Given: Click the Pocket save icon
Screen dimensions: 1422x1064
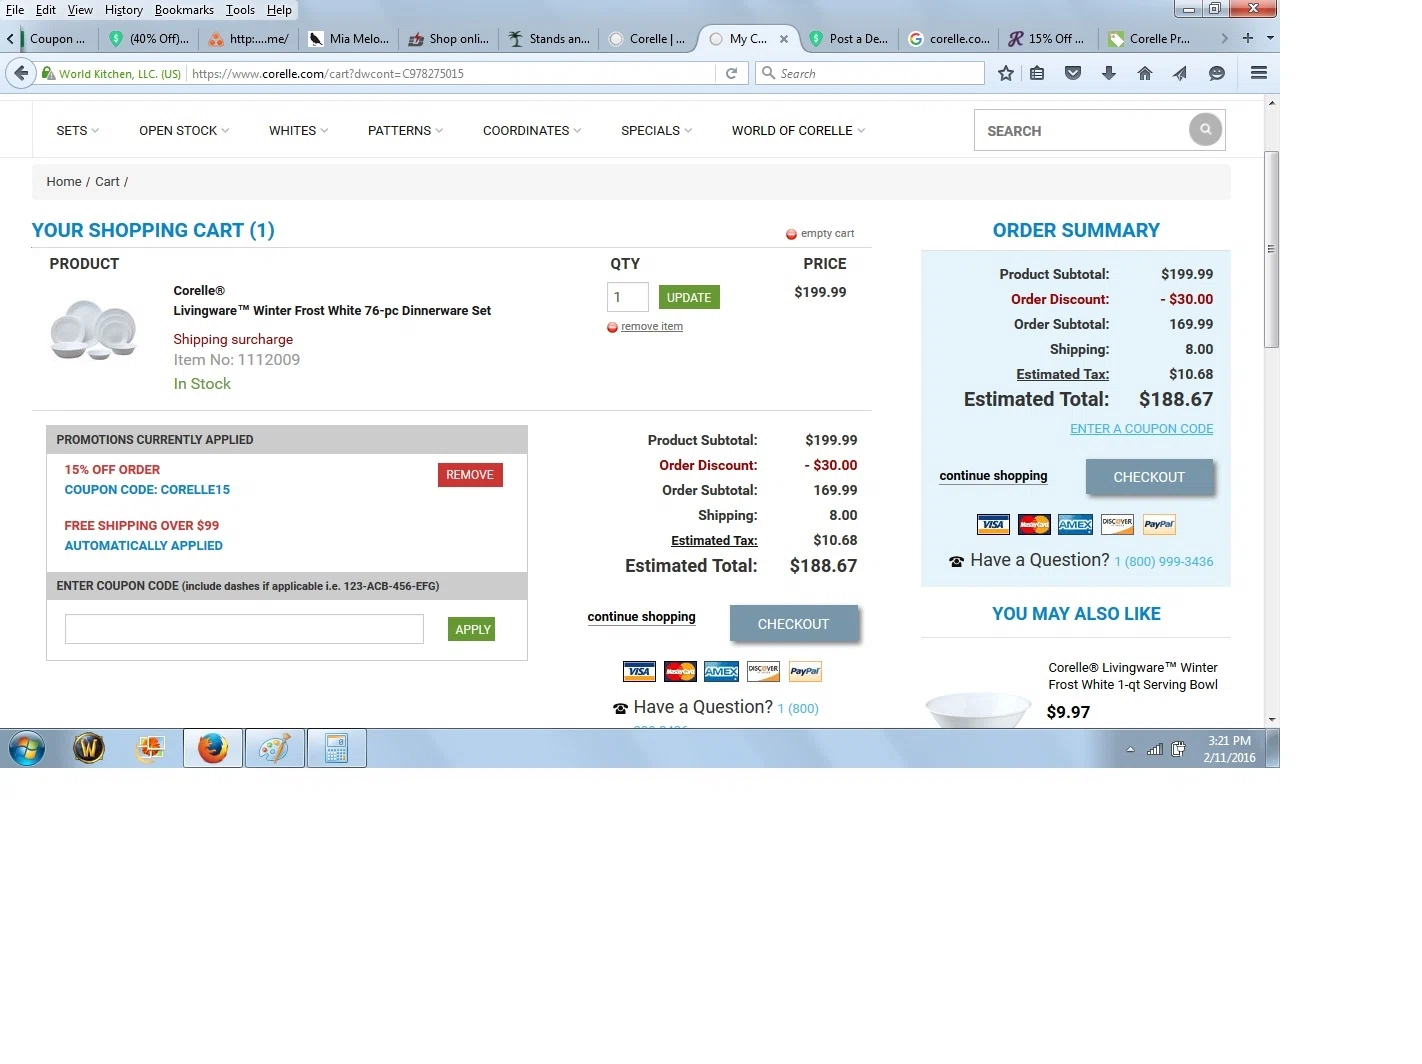Looking at the screenshot, I should tap(1073, 73).
